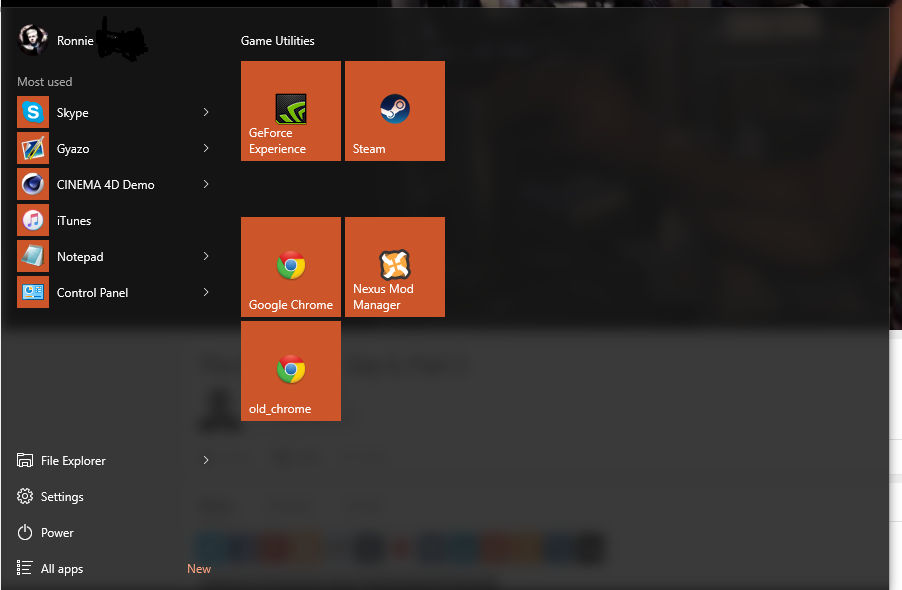Screen dimensions: 902x590
Task: Click the Ronnie user avatar
Action: click(x=32, y=40)
